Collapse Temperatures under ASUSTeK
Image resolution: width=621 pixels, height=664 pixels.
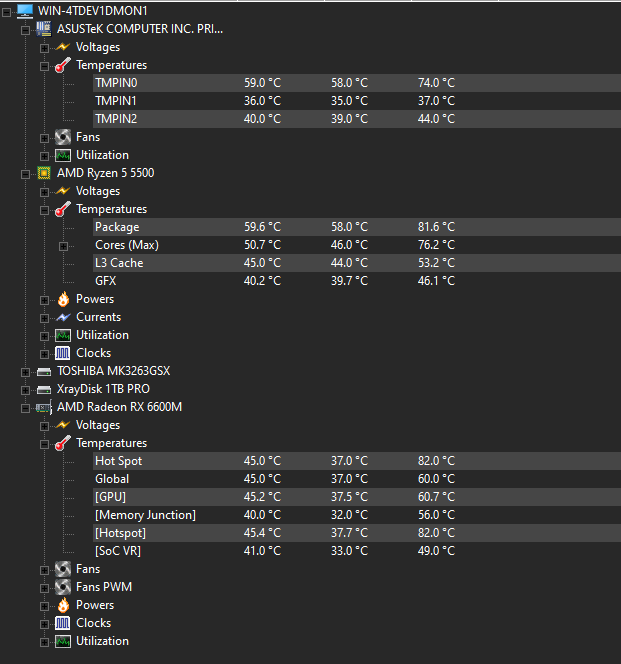pyautogui.click(x=44, y=66)
